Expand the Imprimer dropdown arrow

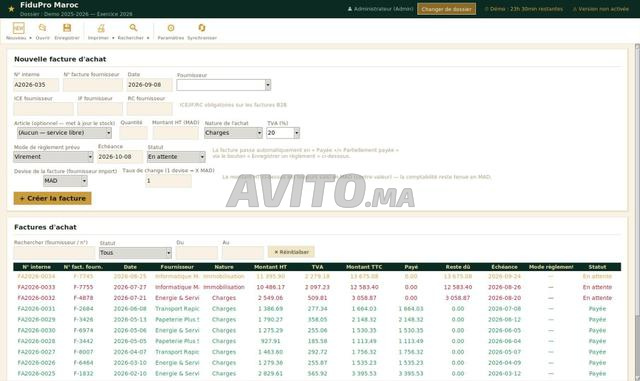[113, 38]
